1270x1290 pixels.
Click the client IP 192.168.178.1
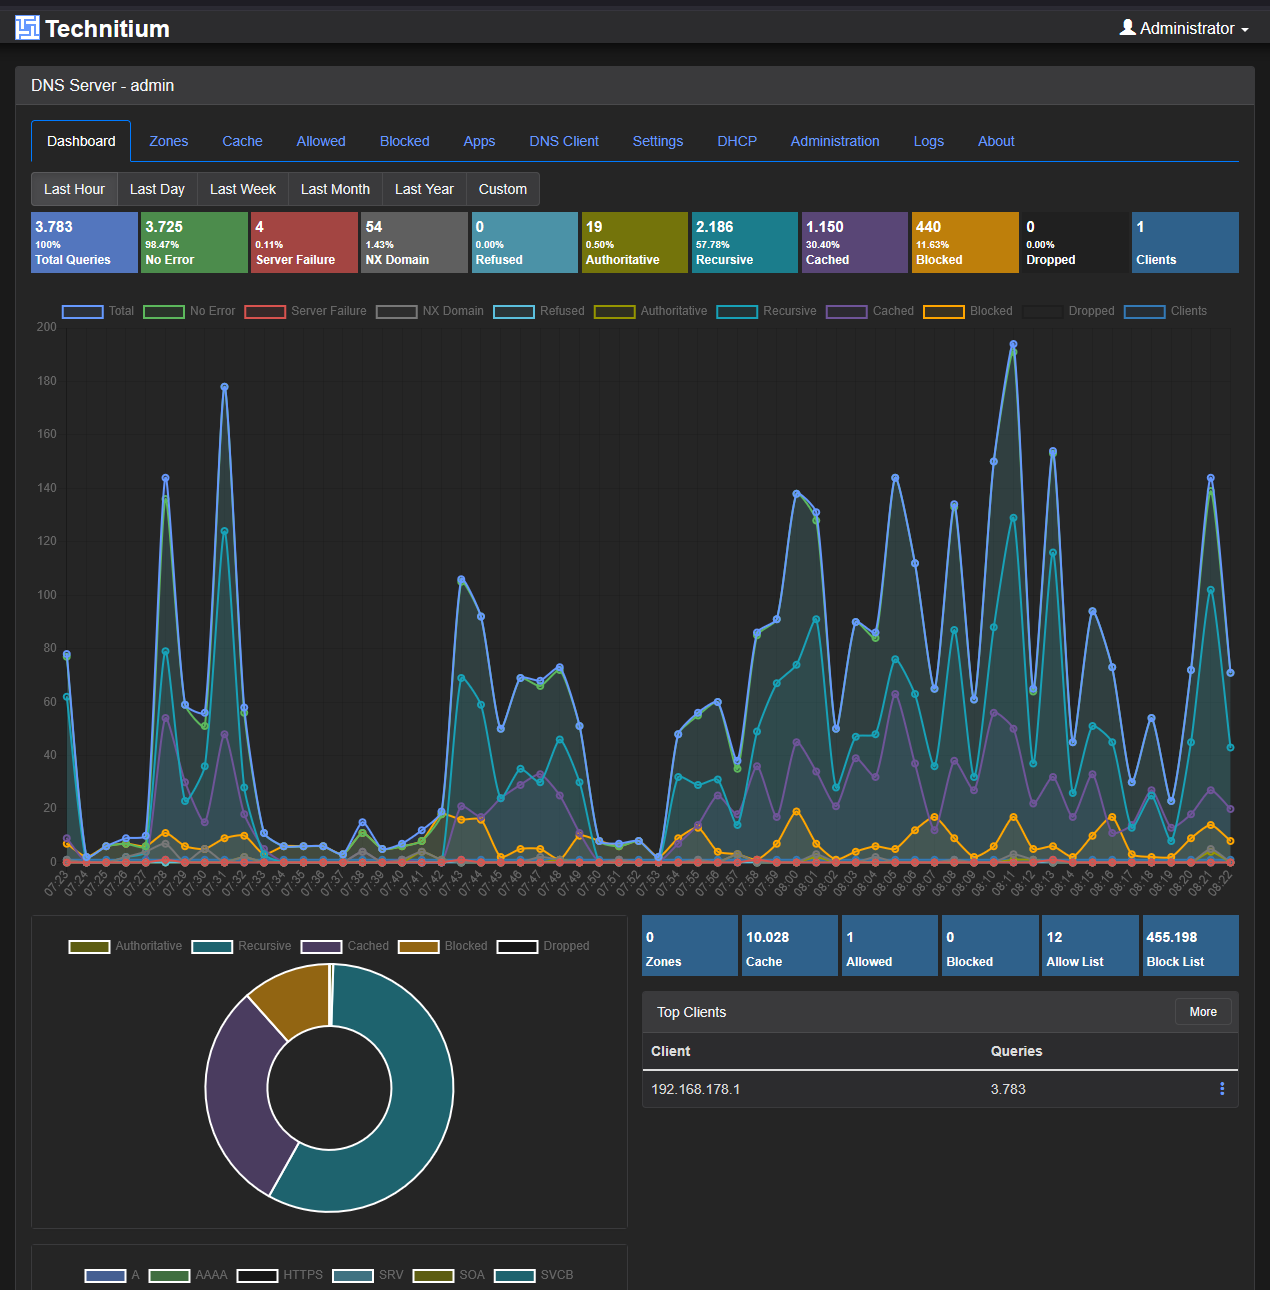tap(696, 1089)
